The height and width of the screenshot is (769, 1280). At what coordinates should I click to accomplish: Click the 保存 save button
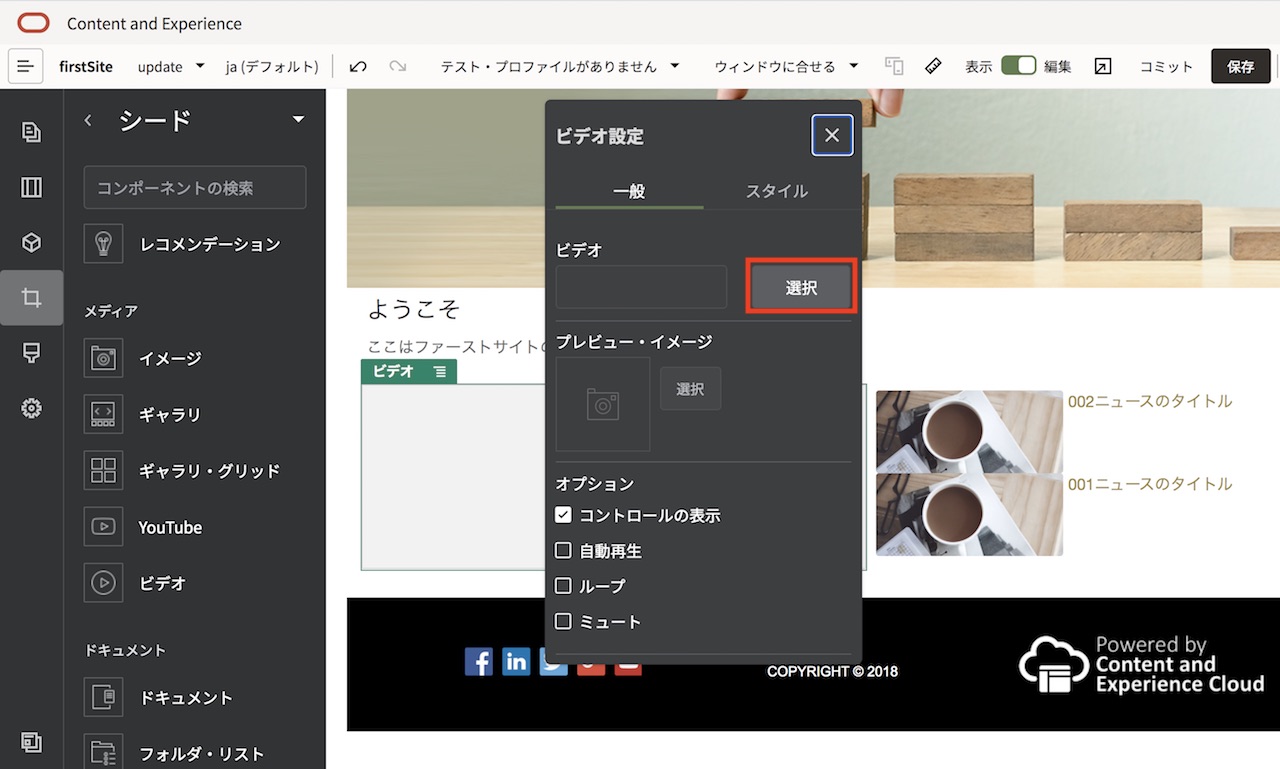coord(1240,66)
